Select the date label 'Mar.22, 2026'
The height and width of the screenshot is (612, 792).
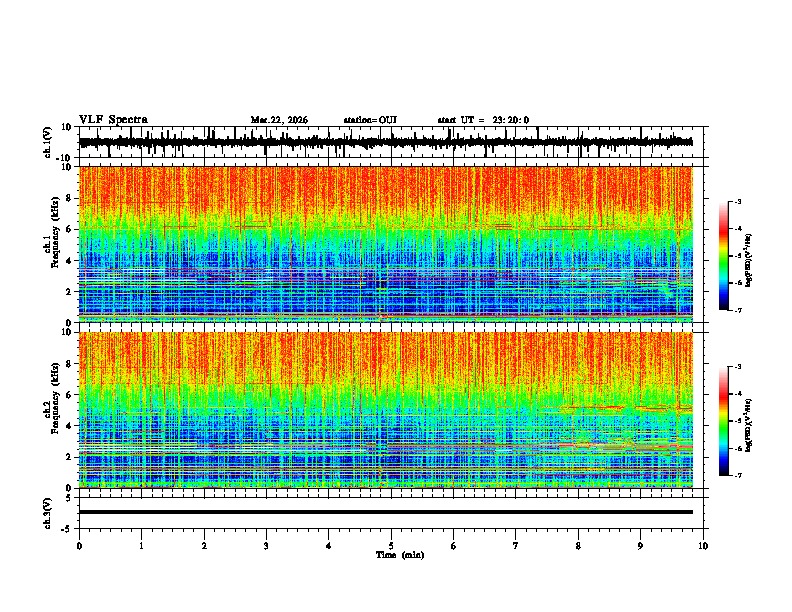(x=279, y=120)
